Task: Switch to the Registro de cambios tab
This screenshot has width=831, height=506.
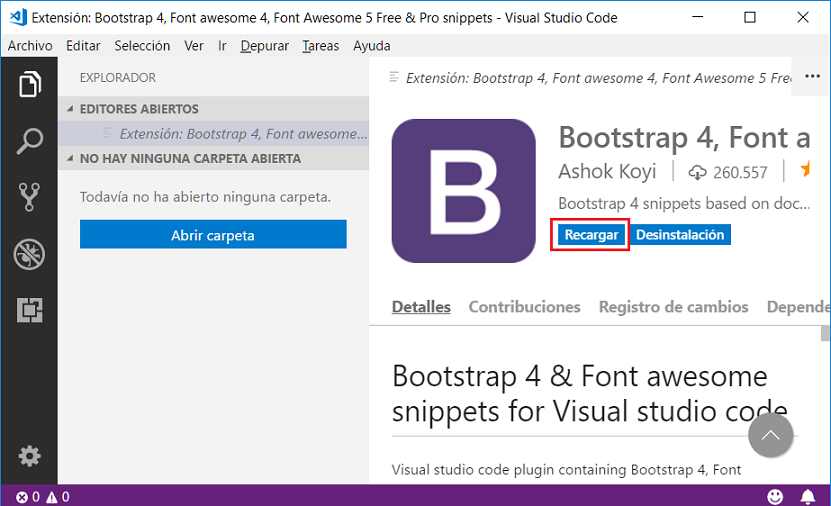Action: point(673,307)
